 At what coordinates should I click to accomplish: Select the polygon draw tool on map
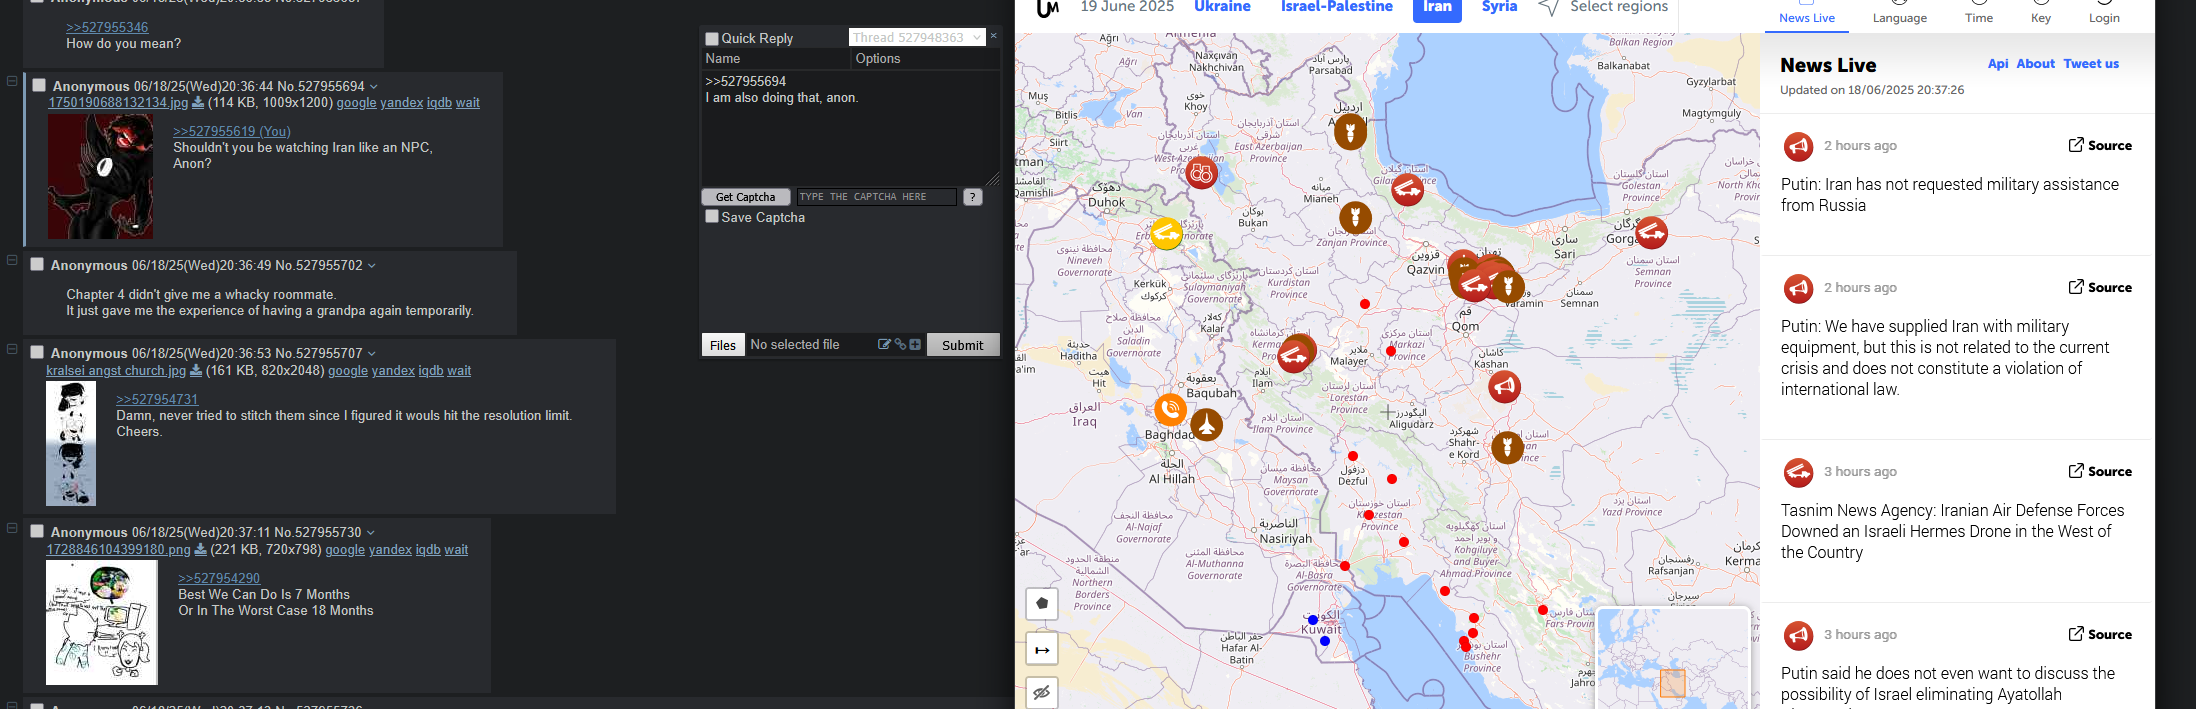[1042, 603]
